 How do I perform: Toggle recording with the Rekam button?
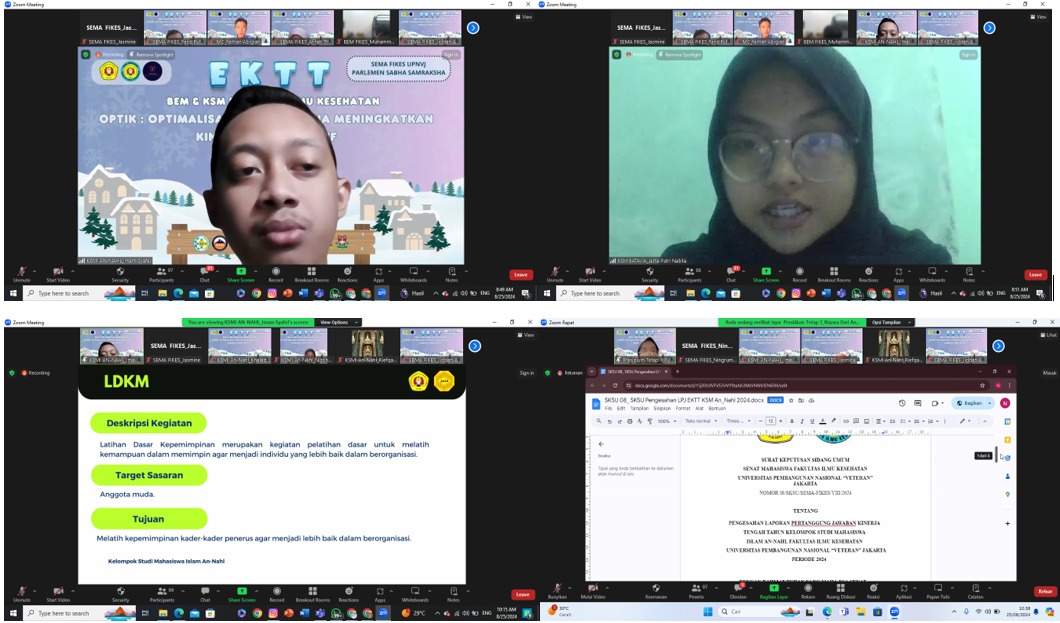coord(808,589)
